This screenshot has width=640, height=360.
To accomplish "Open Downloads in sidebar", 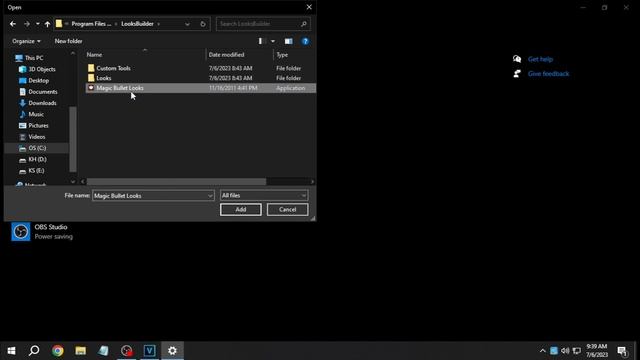I will tap(42, 103).
